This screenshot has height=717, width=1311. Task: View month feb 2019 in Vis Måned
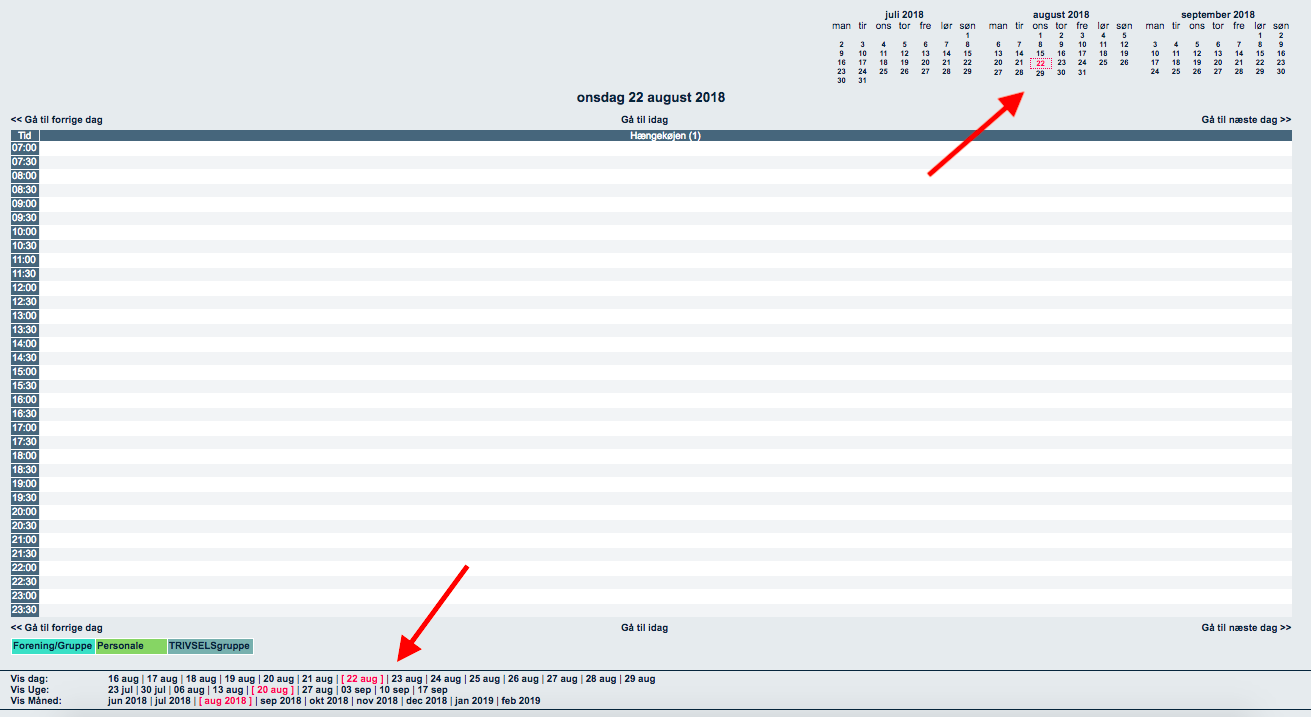pos(520,701)
